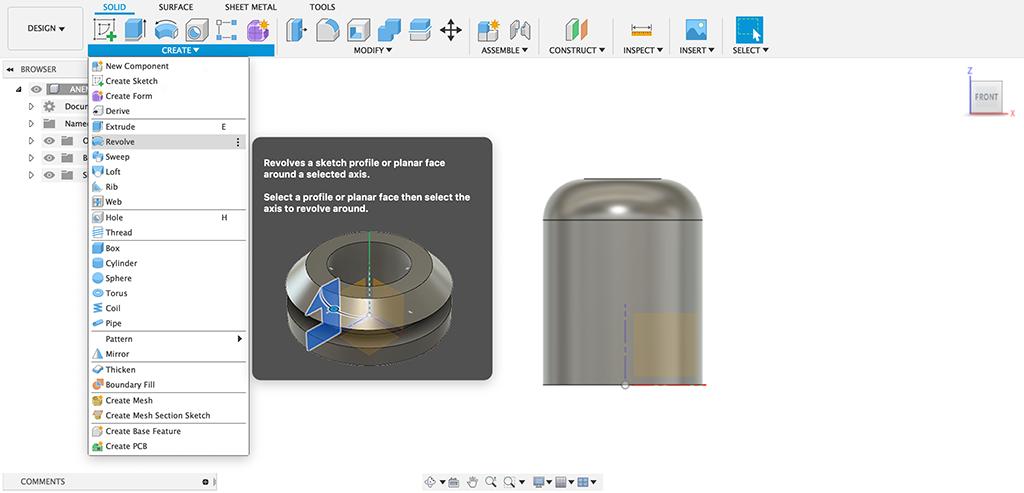Expand the Document Settings tree node

[x=31, y=106]
